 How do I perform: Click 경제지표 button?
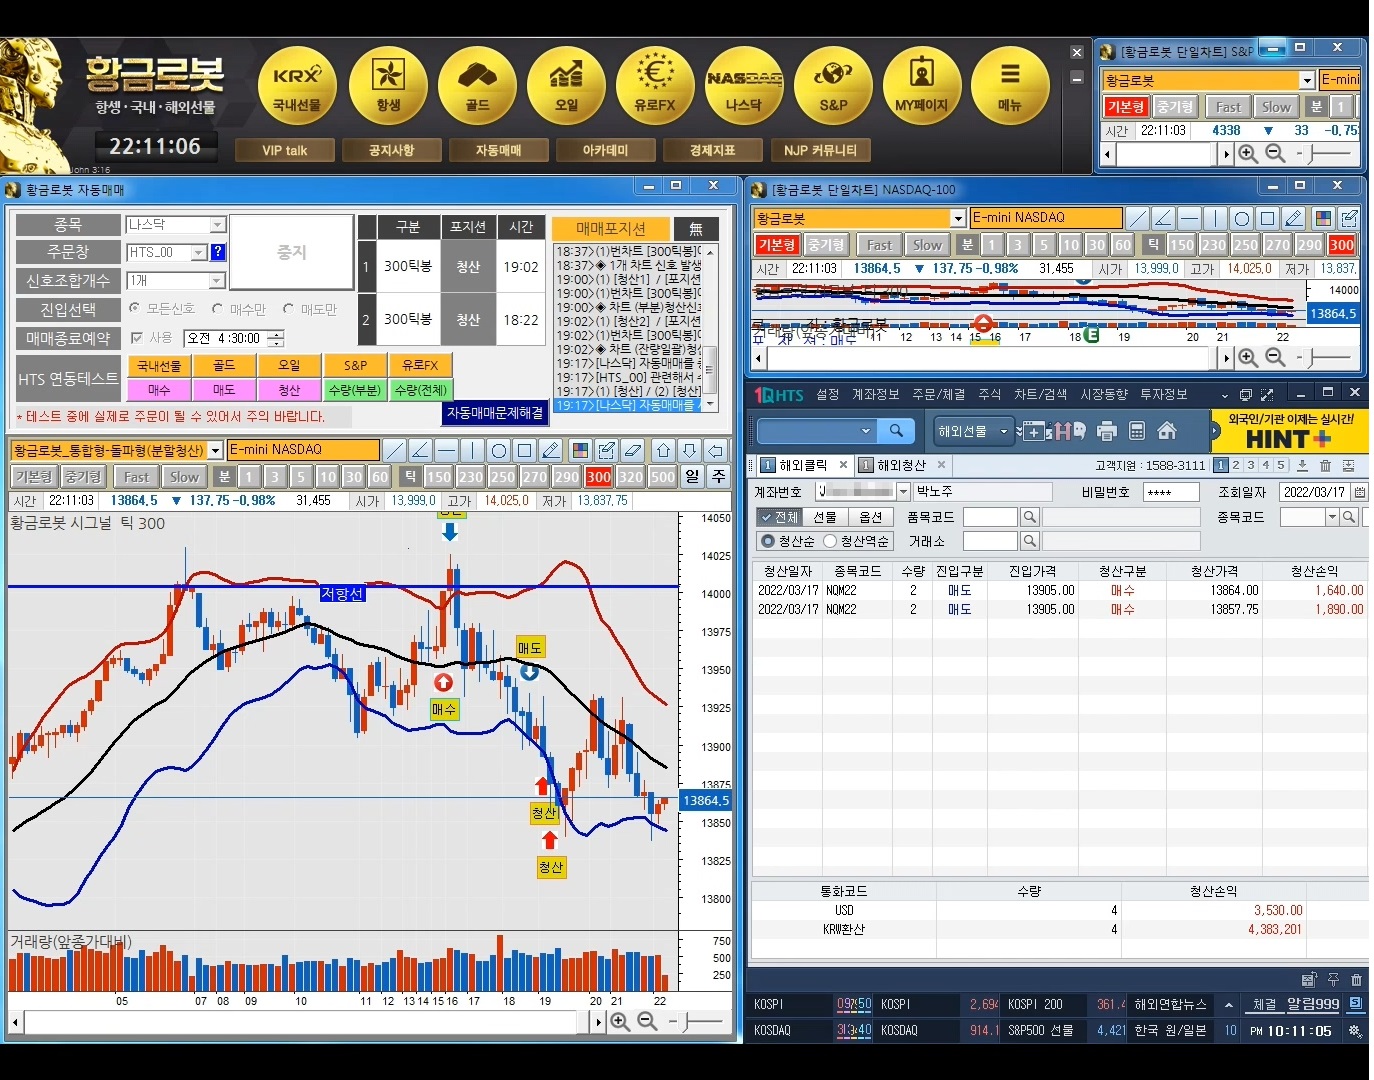point(713,150)
